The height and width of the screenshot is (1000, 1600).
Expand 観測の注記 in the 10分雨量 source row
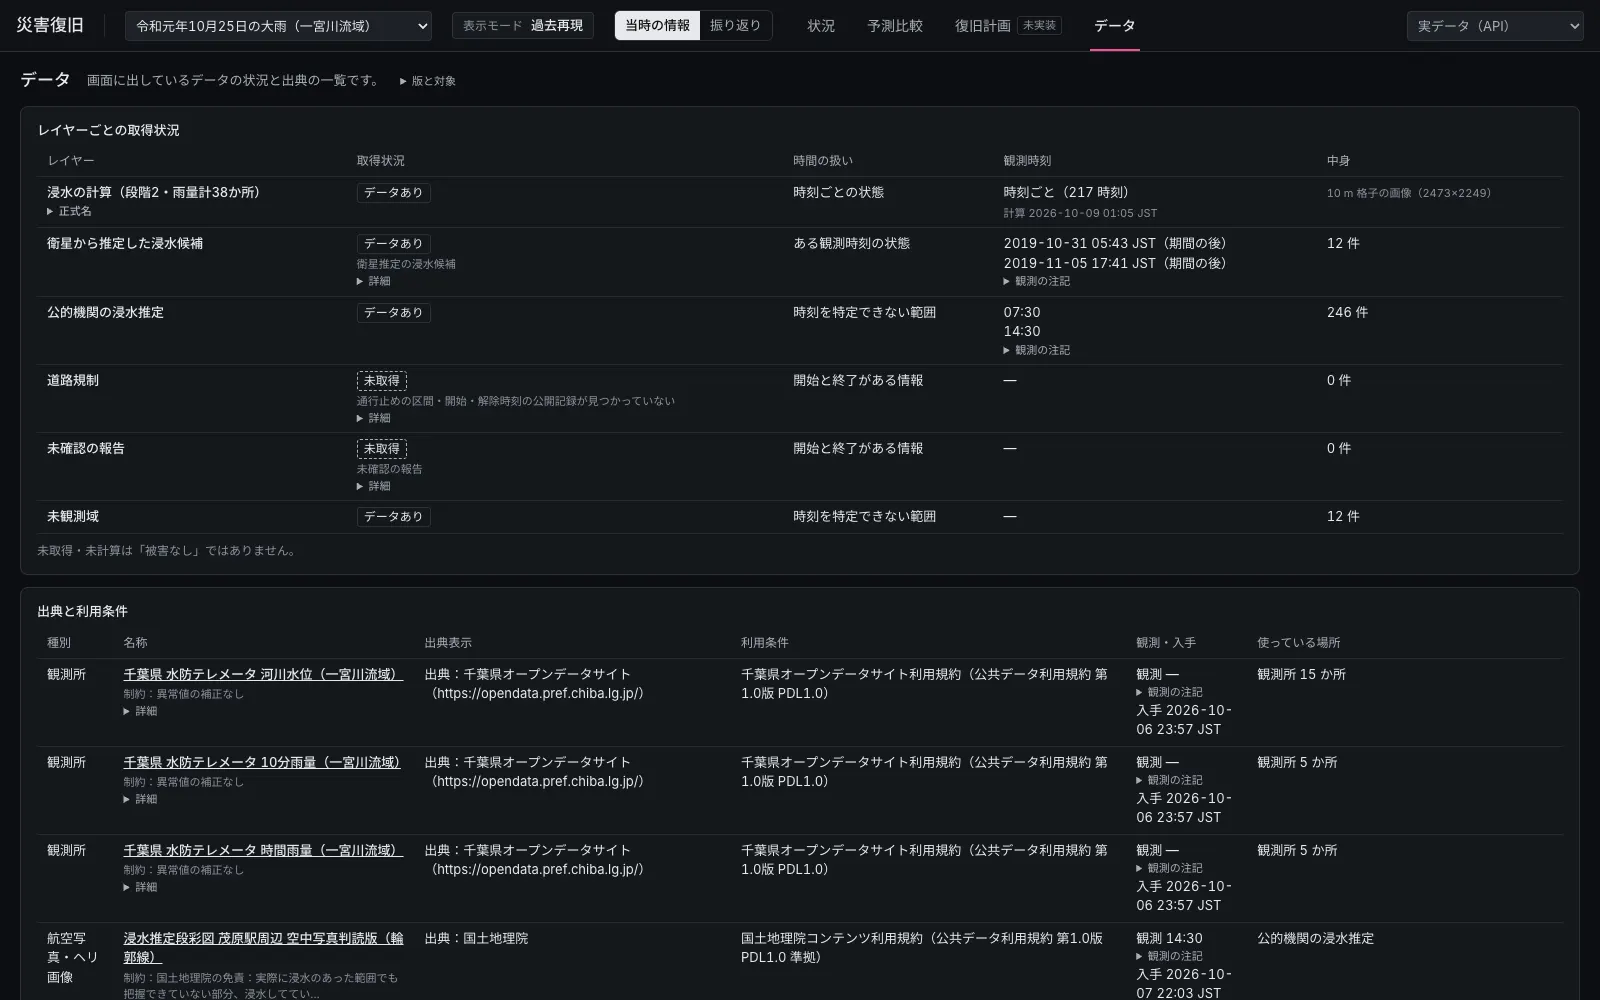pyautogui.click(x=1169, y=781)
